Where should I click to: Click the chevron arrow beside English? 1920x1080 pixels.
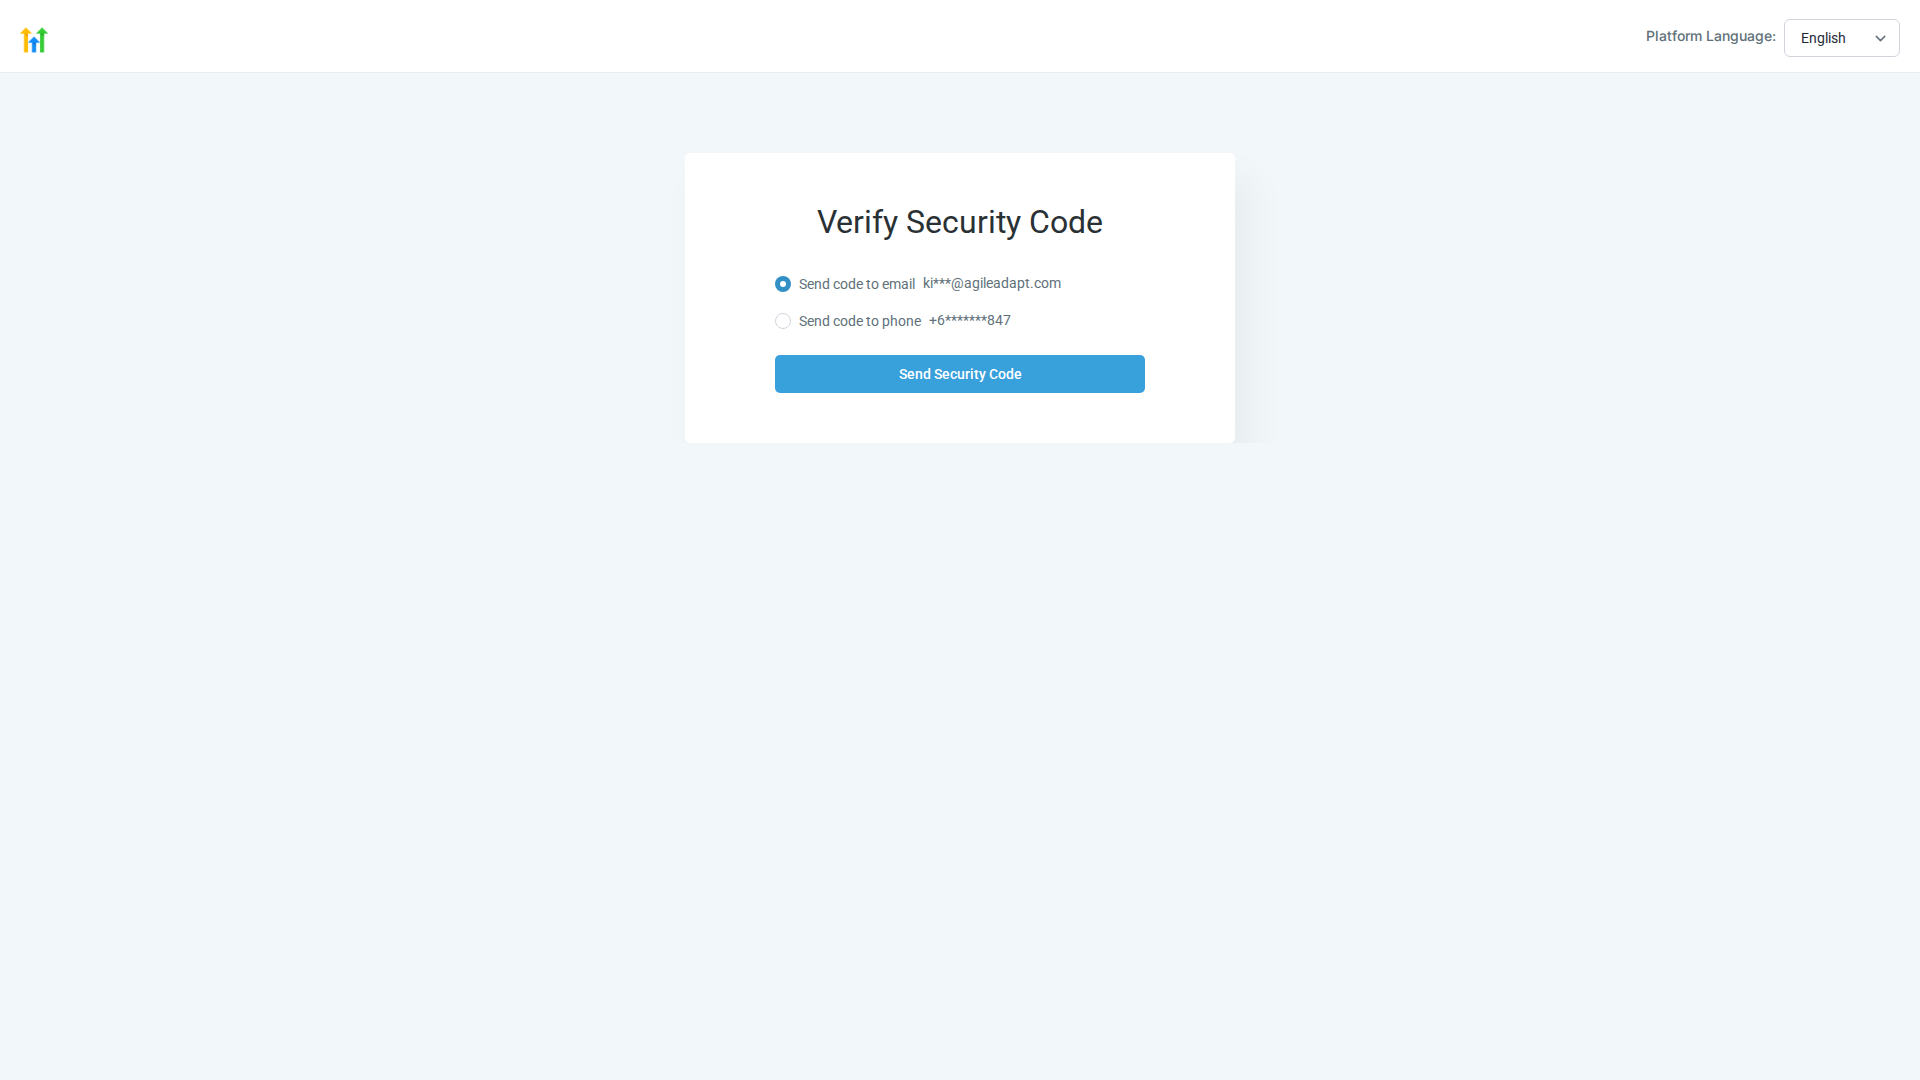coord(1880,39)
